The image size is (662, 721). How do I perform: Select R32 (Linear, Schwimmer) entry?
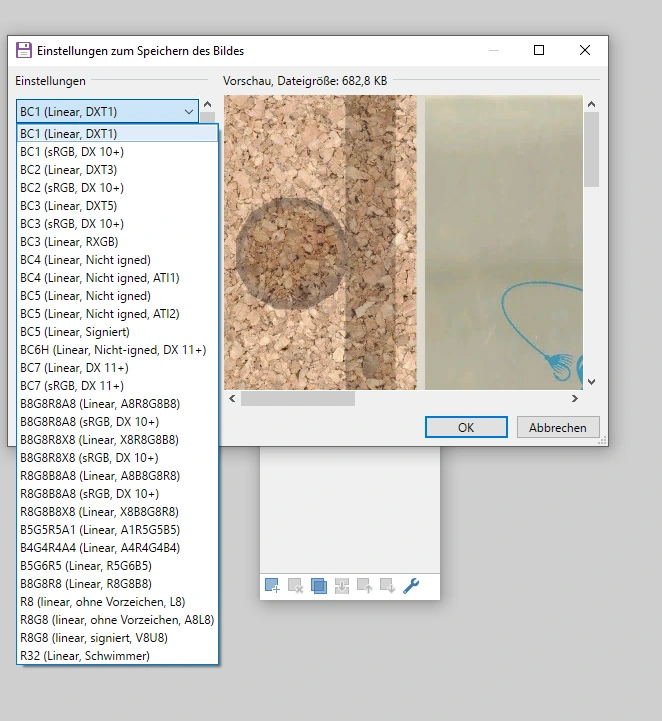(x=84, y=656)
